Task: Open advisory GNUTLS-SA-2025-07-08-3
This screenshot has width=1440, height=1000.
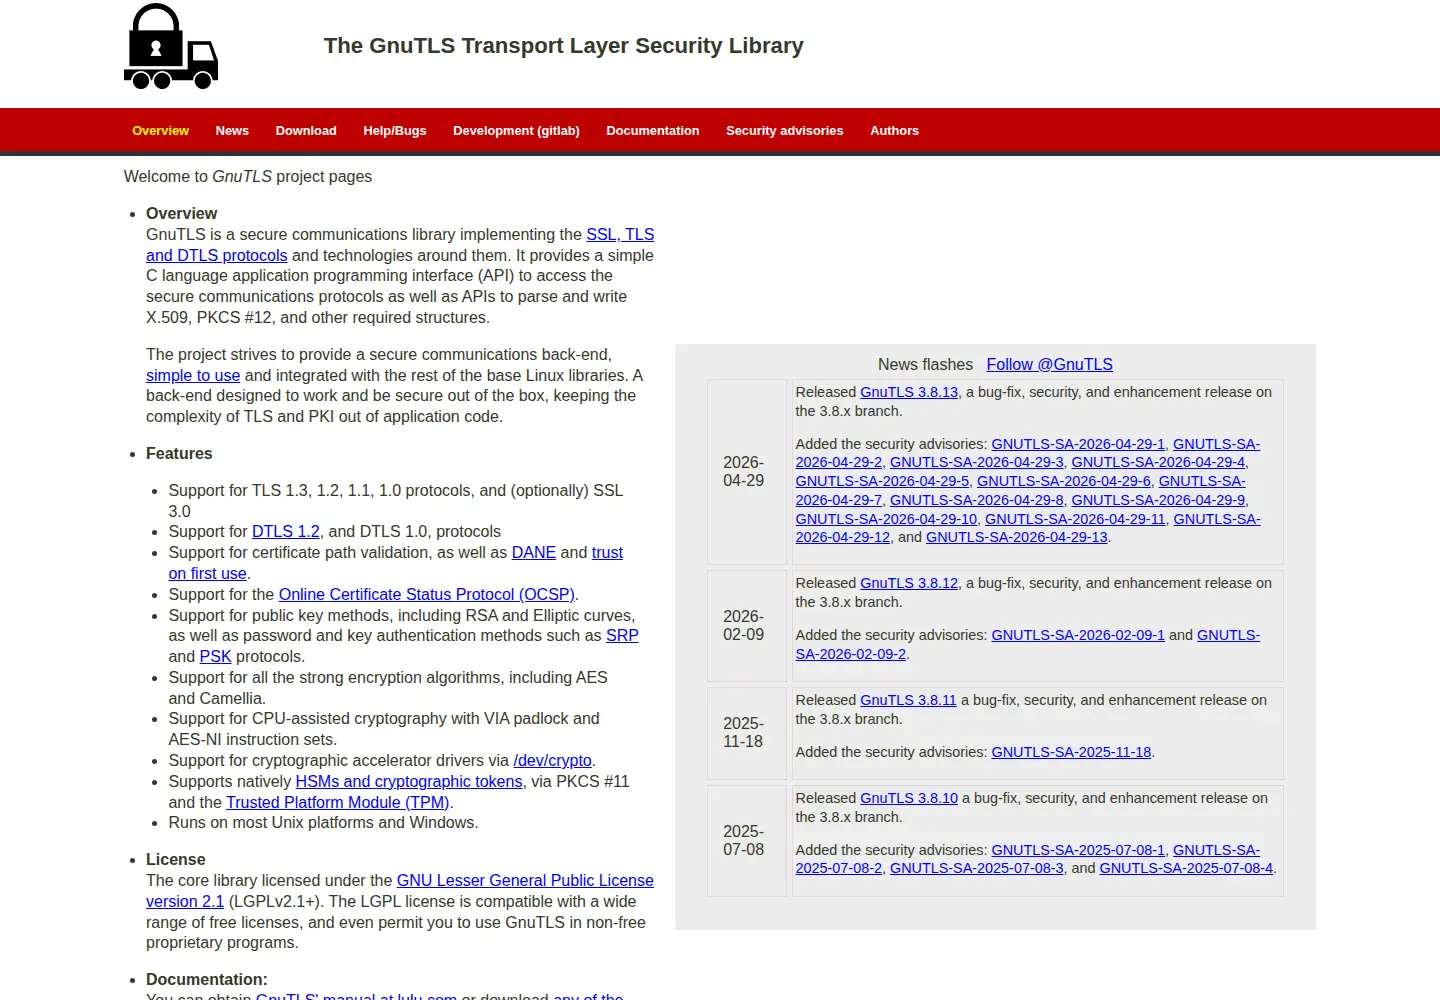Action: [977, 868]
